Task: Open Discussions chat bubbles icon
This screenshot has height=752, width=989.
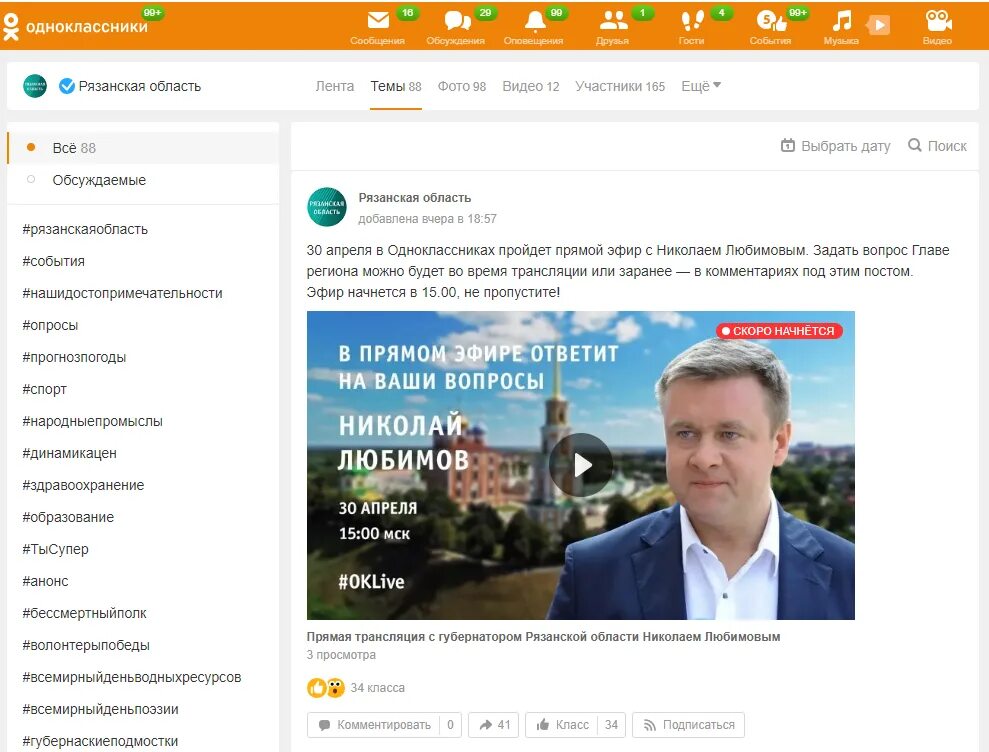Action: point(457,21)
